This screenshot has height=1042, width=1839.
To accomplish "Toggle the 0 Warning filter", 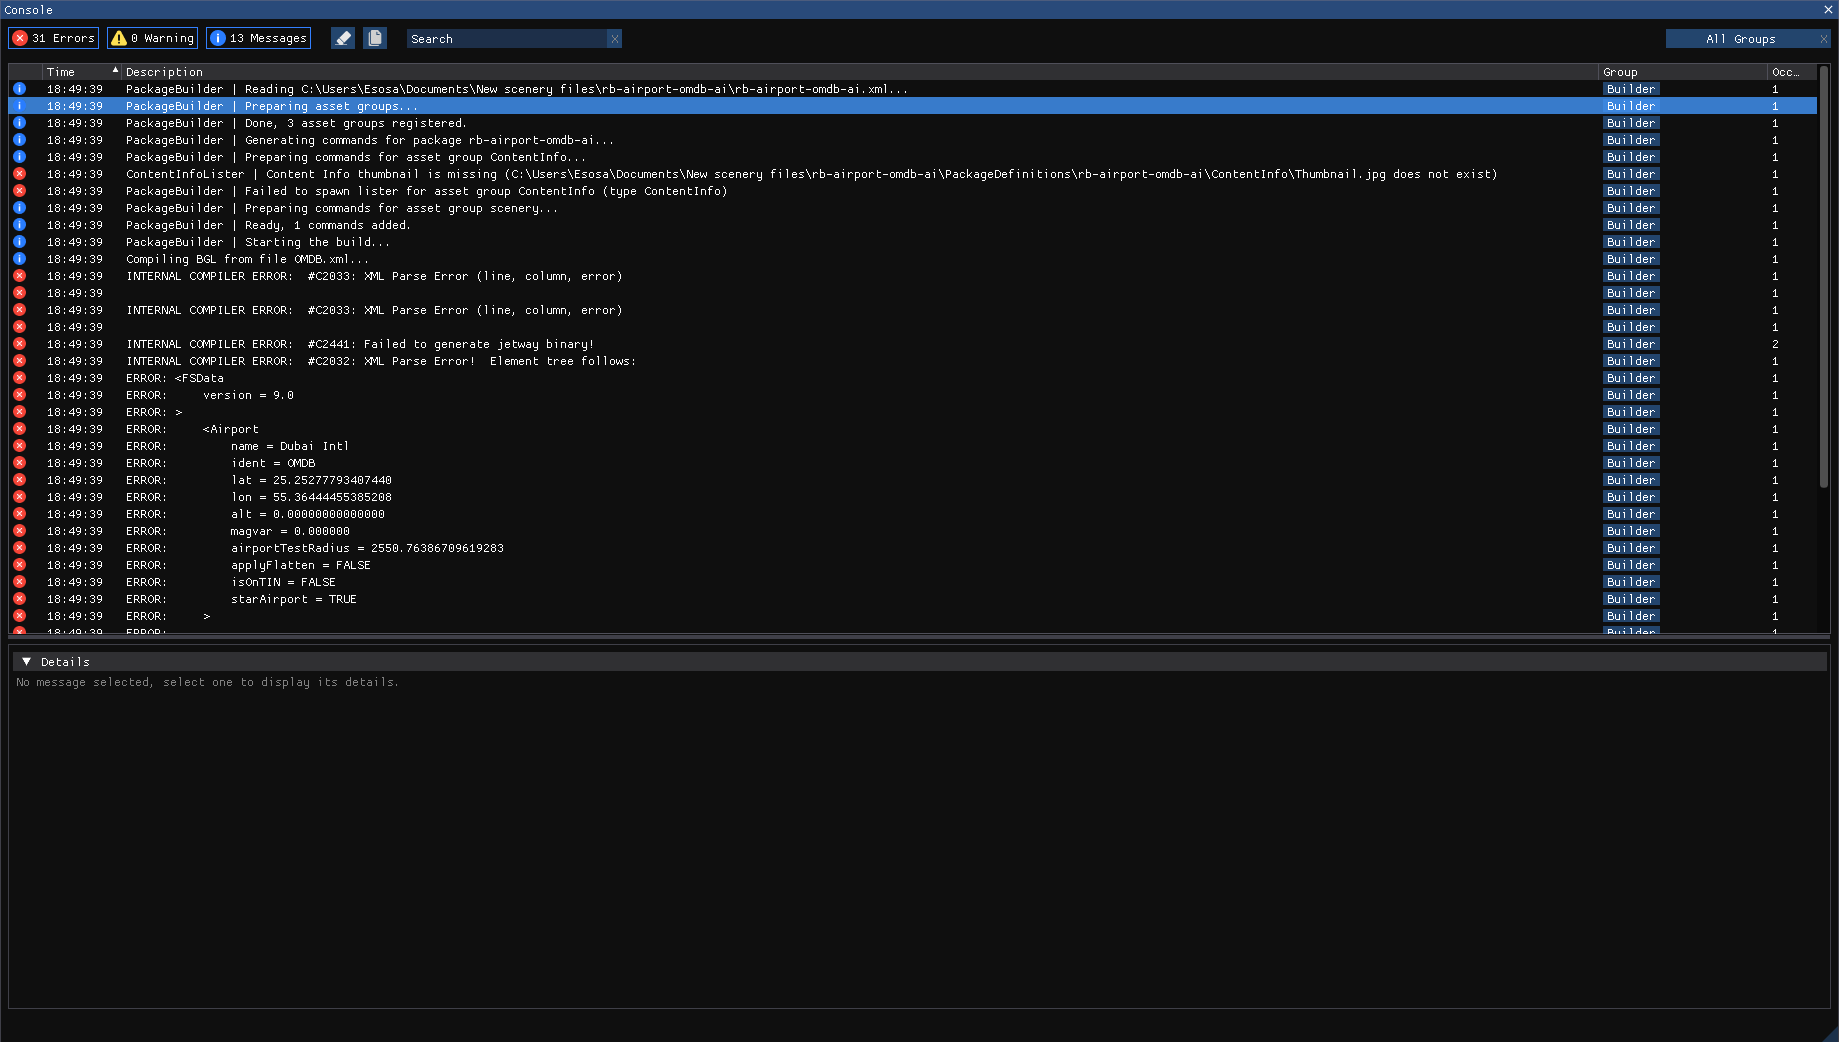I will (x=153, y=38).
